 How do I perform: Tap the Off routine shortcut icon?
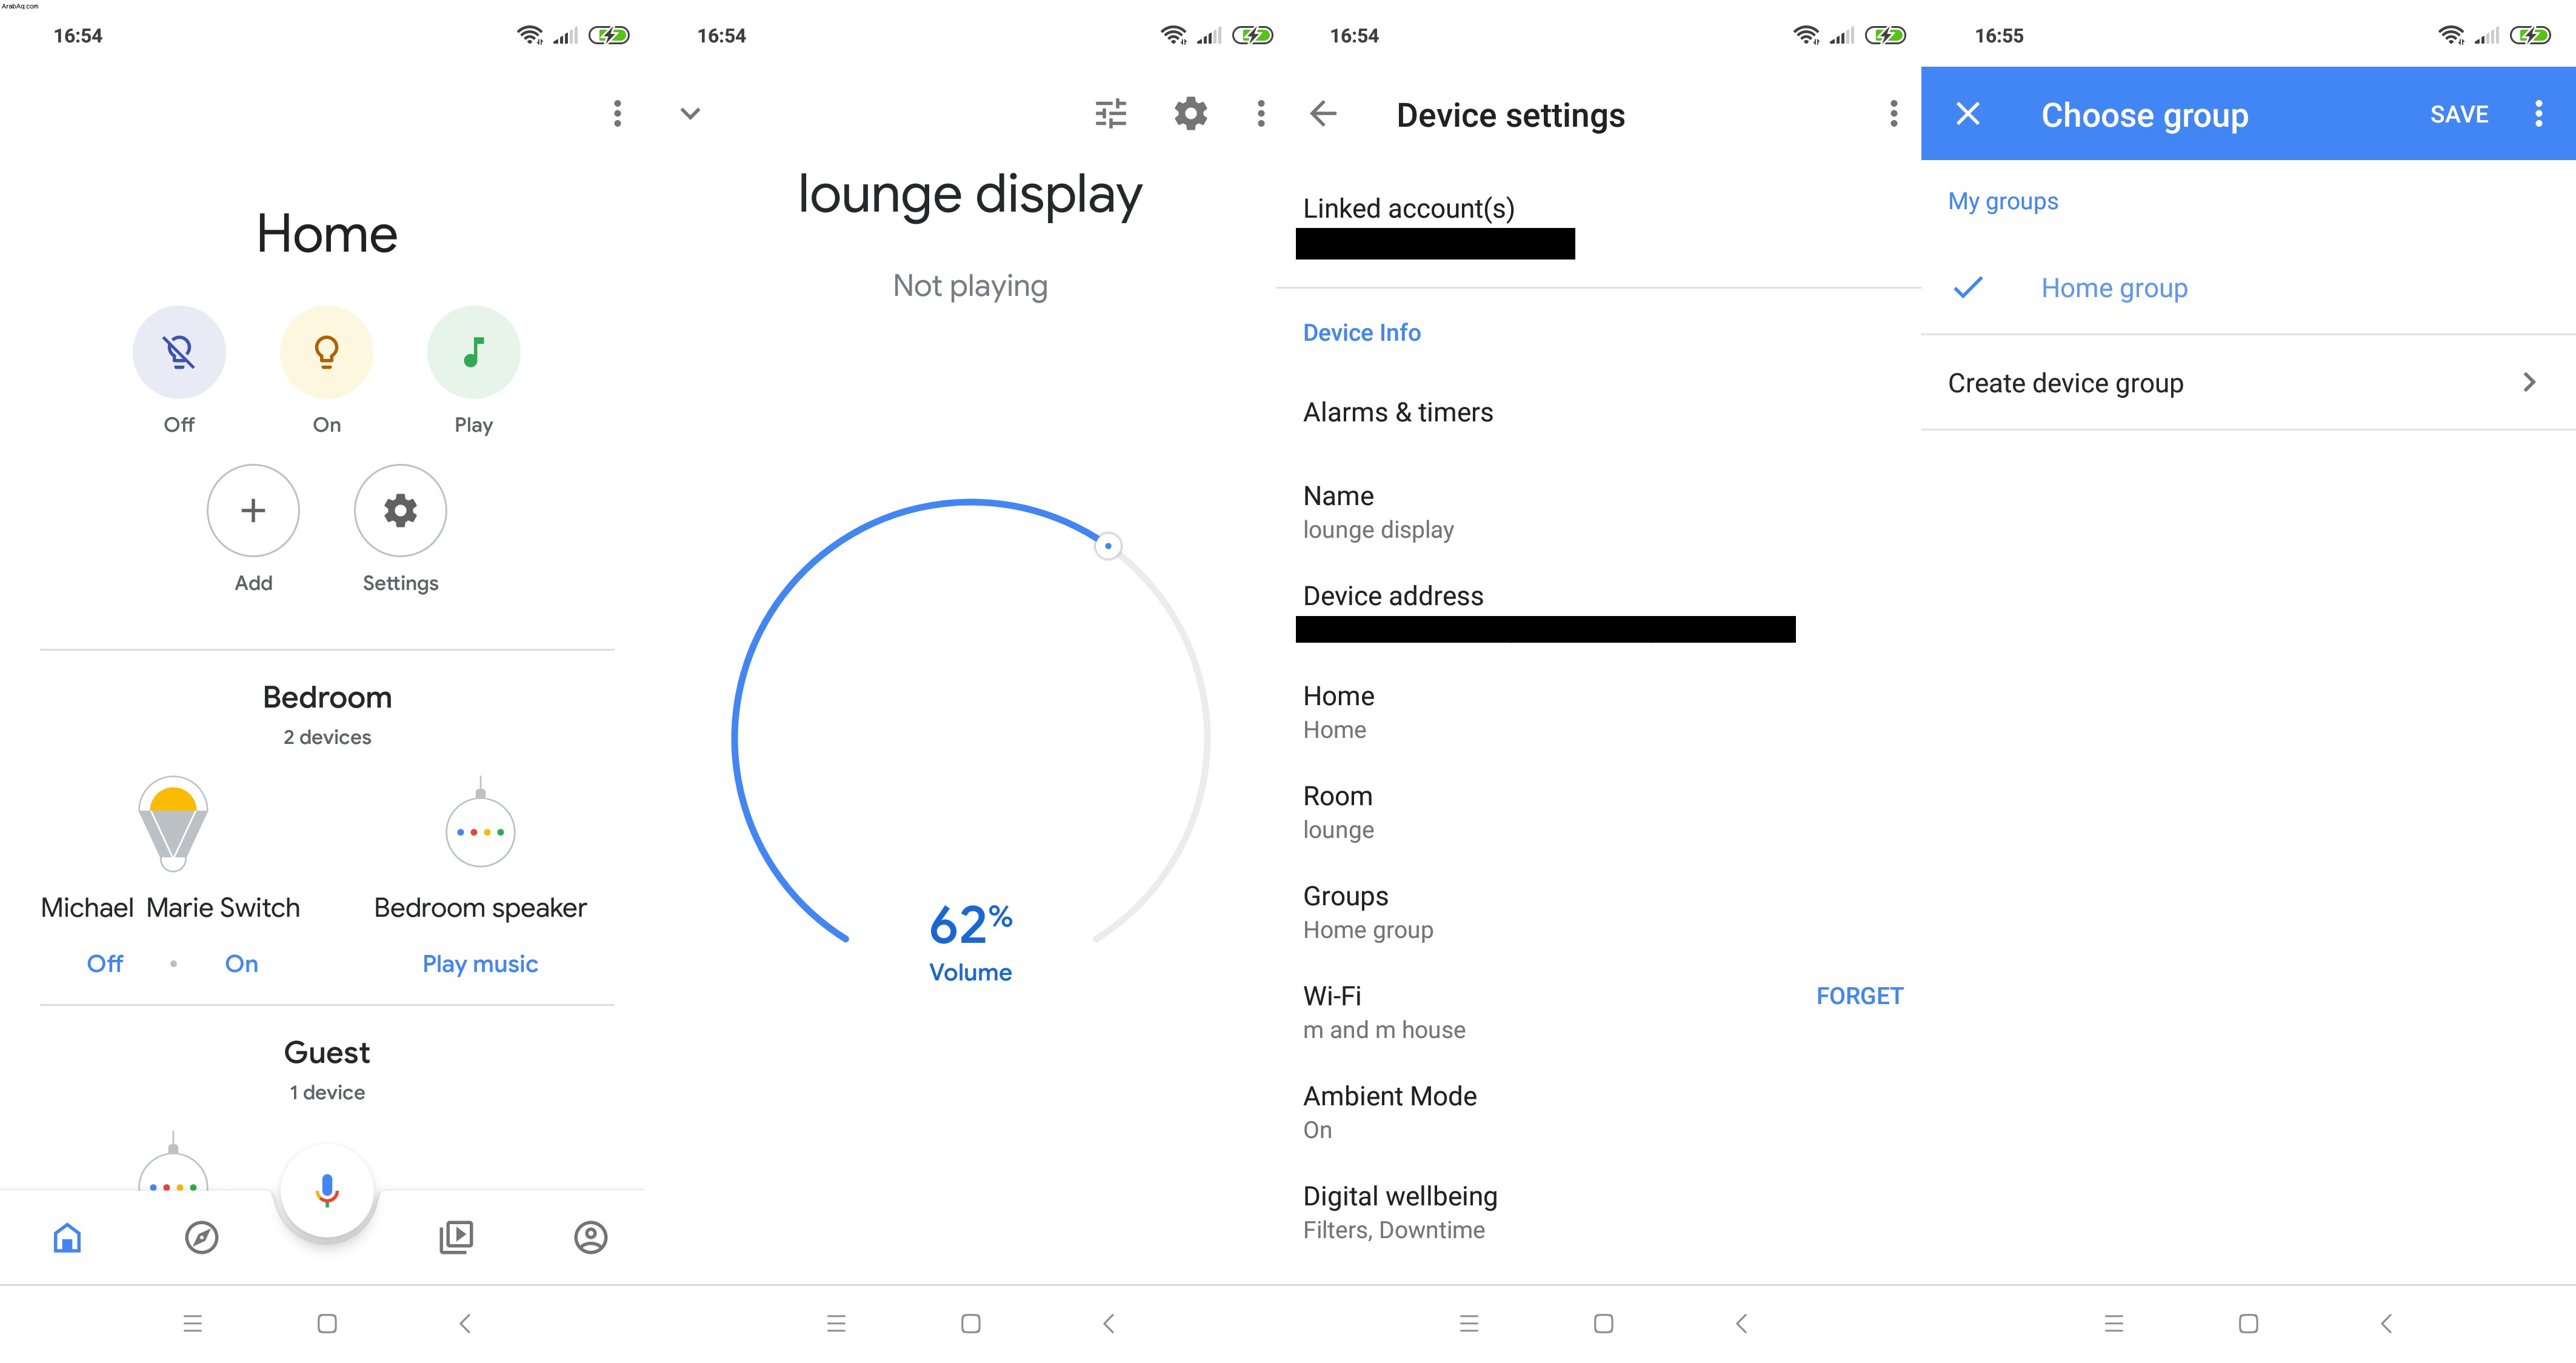tap(179, 352)
